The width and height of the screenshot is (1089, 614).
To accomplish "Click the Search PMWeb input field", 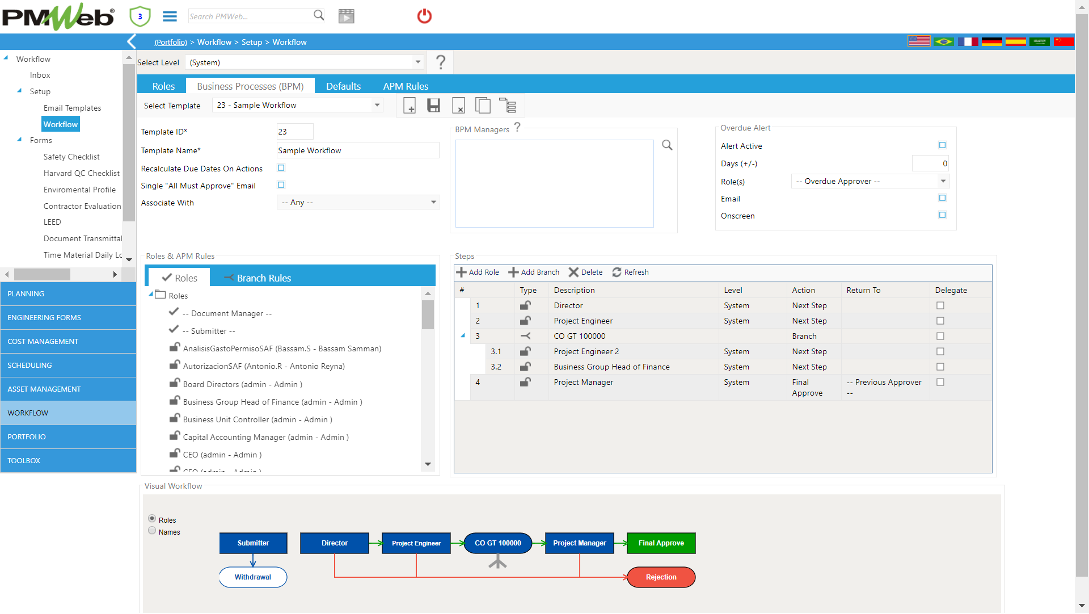I will (x=249, y=16).
